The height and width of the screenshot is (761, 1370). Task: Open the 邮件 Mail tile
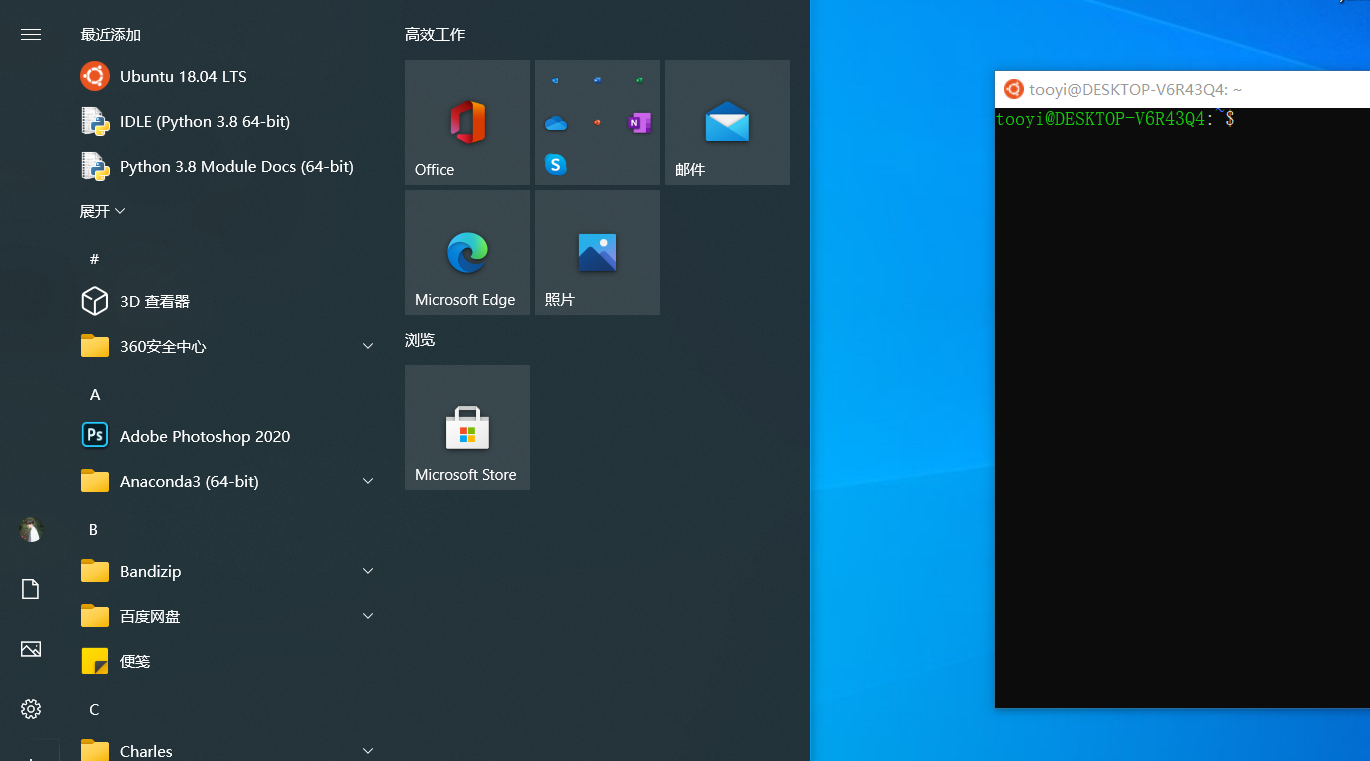point(727,122)
